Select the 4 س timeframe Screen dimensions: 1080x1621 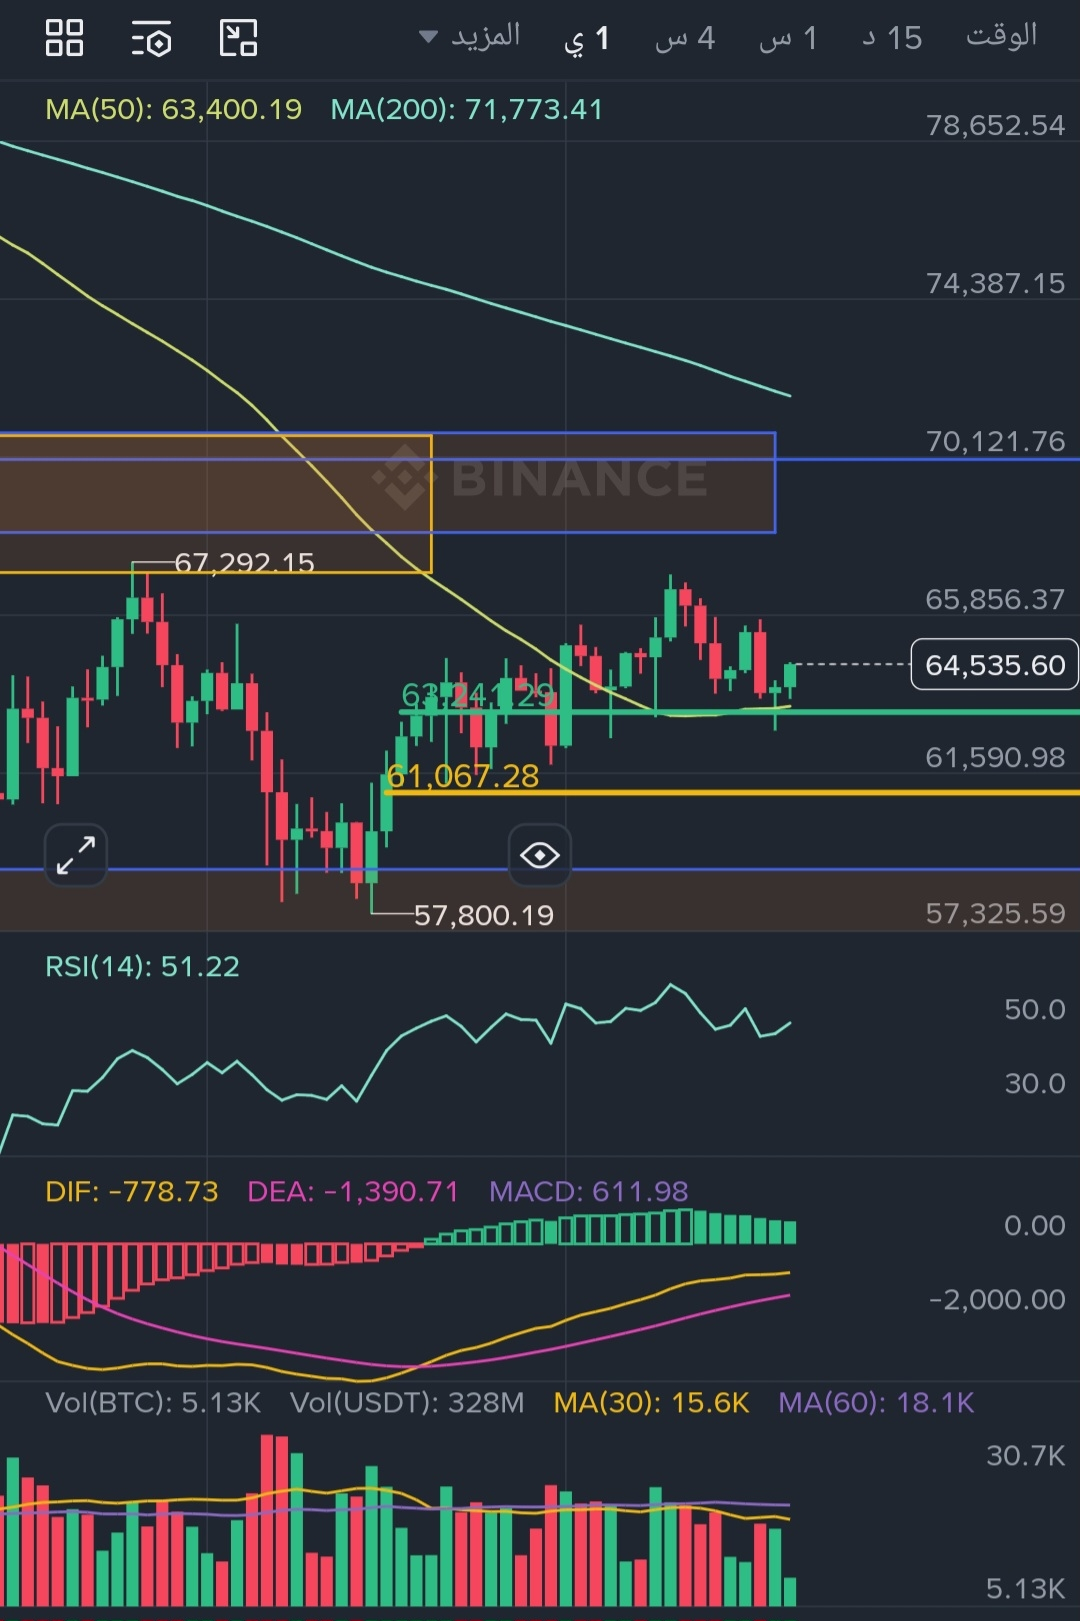685,38
